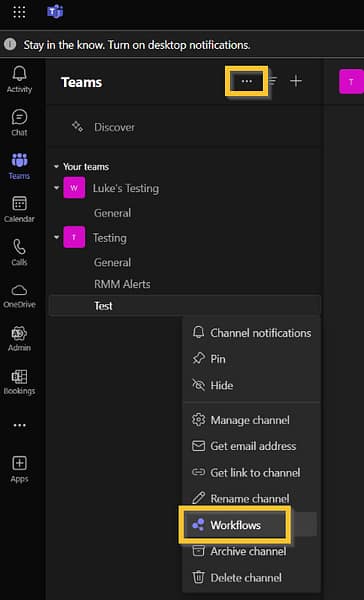Click the Testing team avatar
This screenshot has height=600, width=364.
(74, 237)
